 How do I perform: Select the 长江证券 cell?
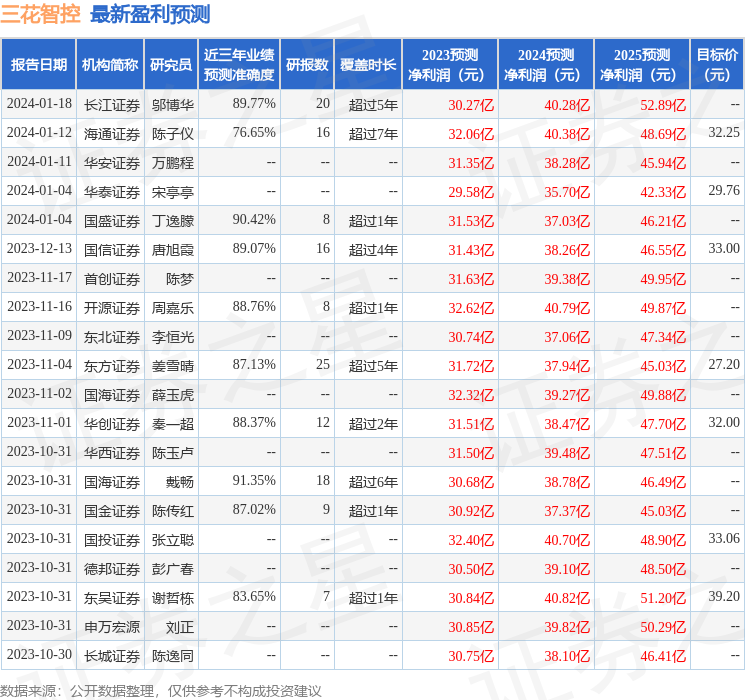(112, 105)
